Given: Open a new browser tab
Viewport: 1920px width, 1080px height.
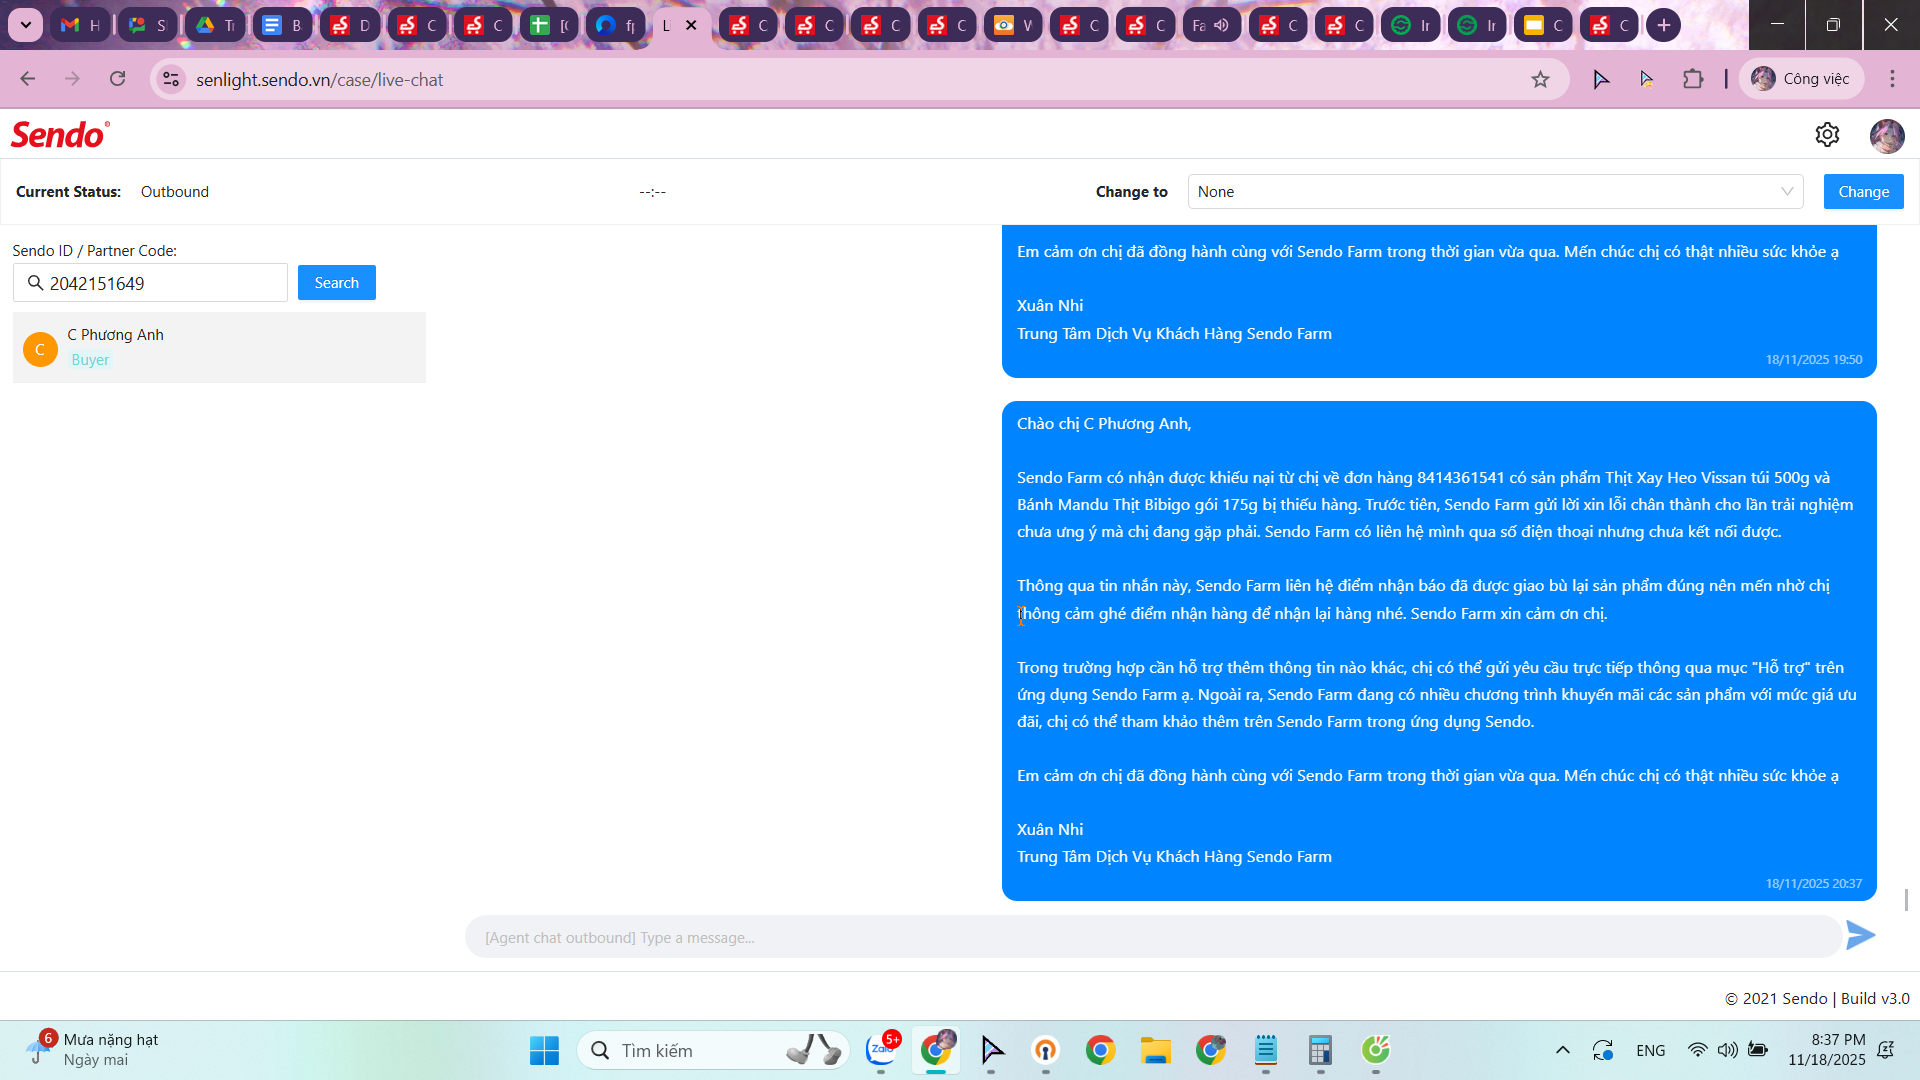Looking at the screenshot, I should pyautogui.click(x=1663, y=25).
